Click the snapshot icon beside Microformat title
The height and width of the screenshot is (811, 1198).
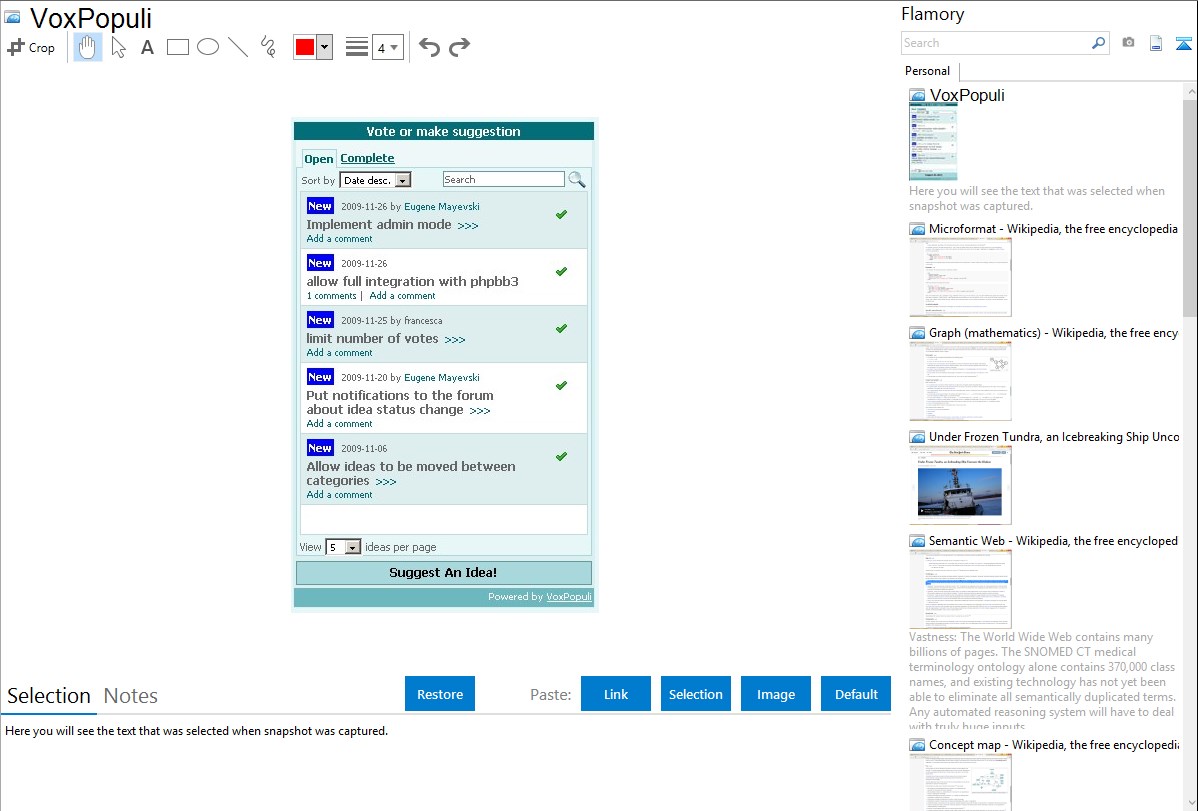click(917, 229)
